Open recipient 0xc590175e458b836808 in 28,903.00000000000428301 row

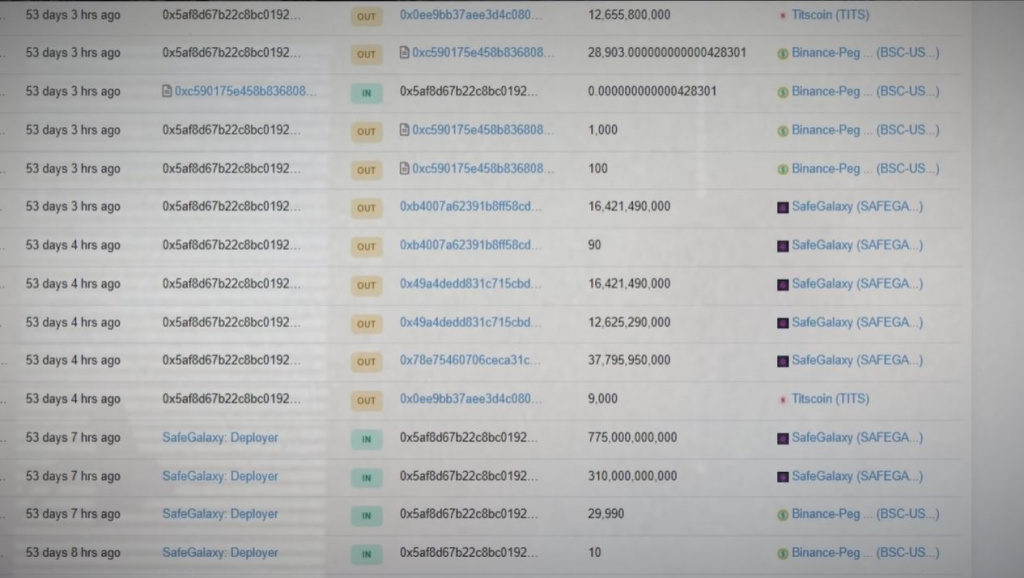click(483, 53)
